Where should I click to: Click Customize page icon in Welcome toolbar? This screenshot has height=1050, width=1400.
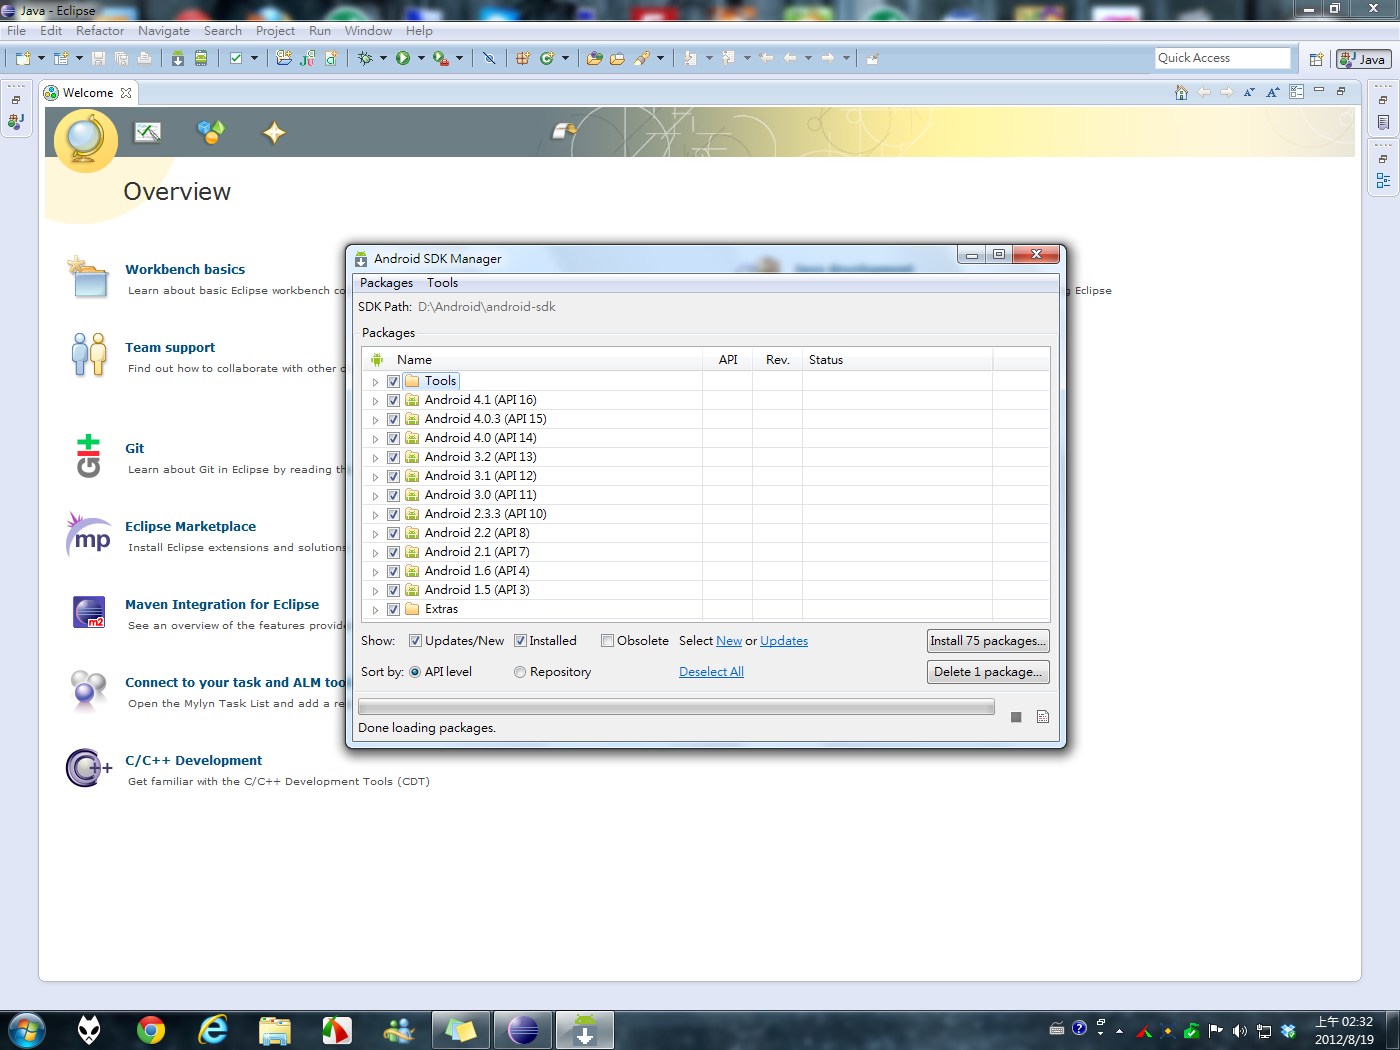1297,92
